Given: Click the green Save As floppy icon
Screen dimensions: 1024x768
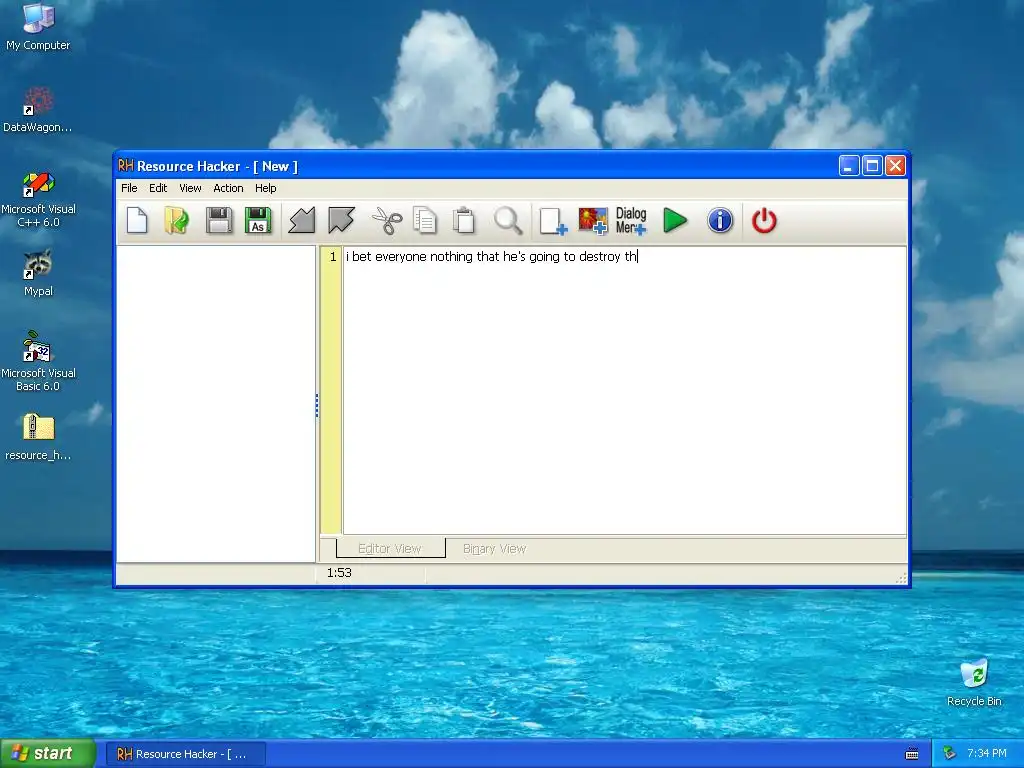Looking at the screenshot, I should (258, 221).
